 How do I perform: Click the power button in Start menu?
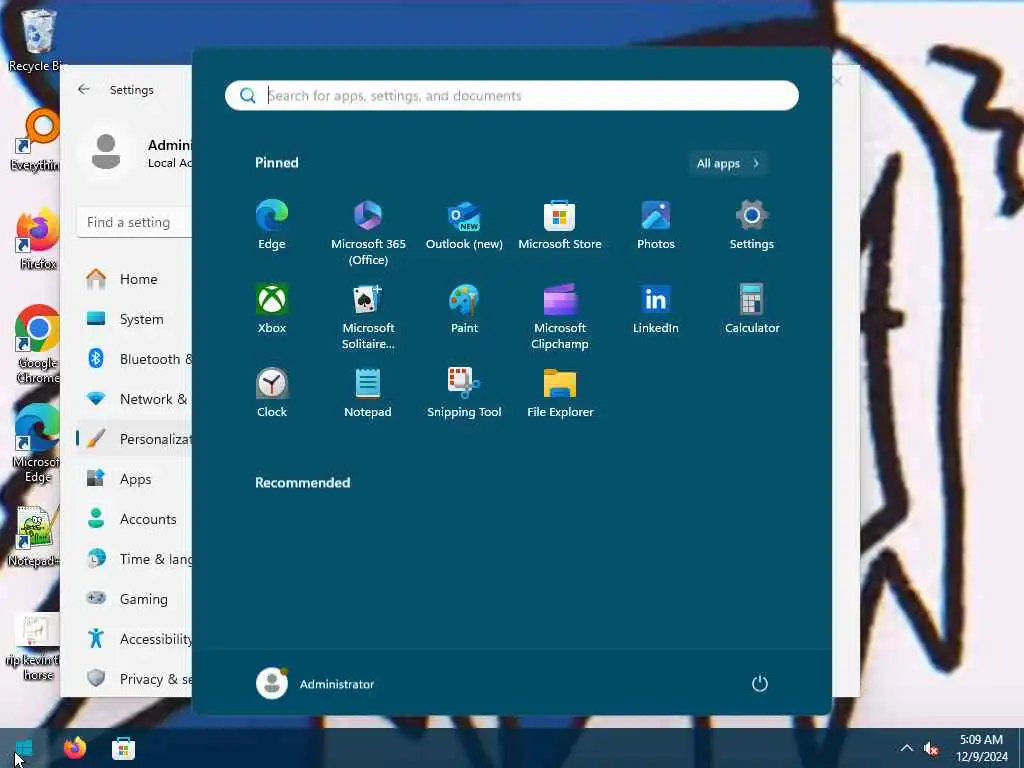coord(760,684)
